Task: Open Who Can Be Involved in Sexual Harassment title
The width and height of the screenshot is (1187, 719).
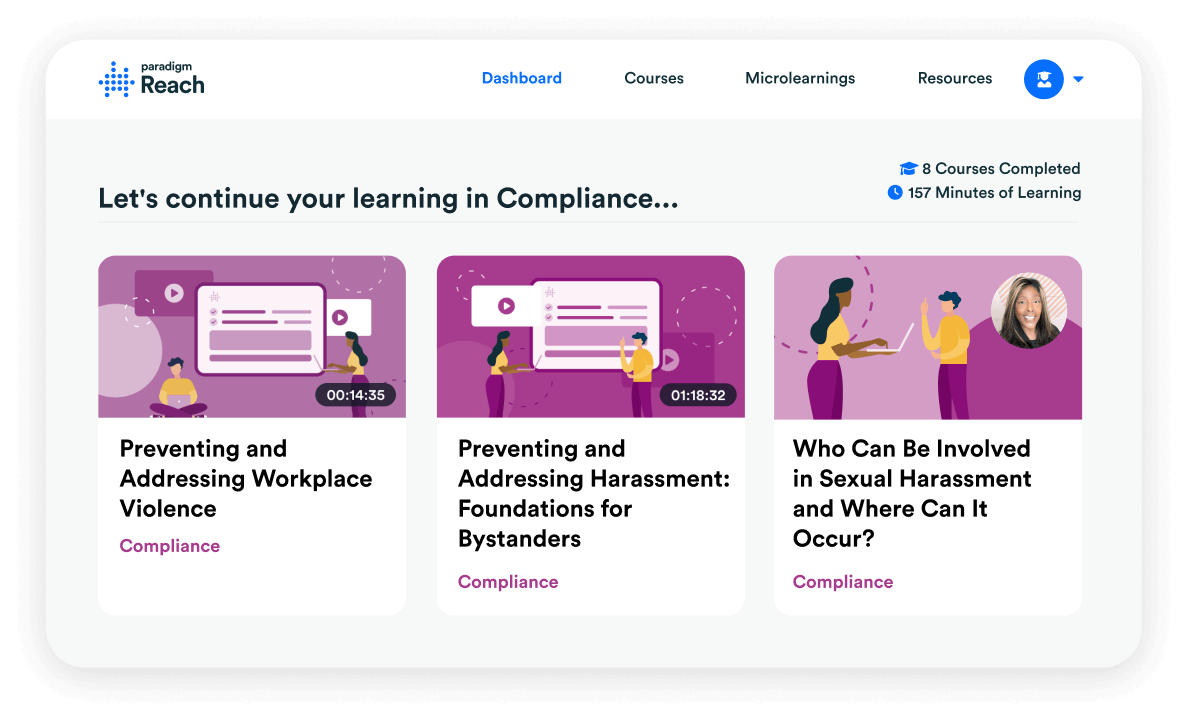Action: pos(911,493)
